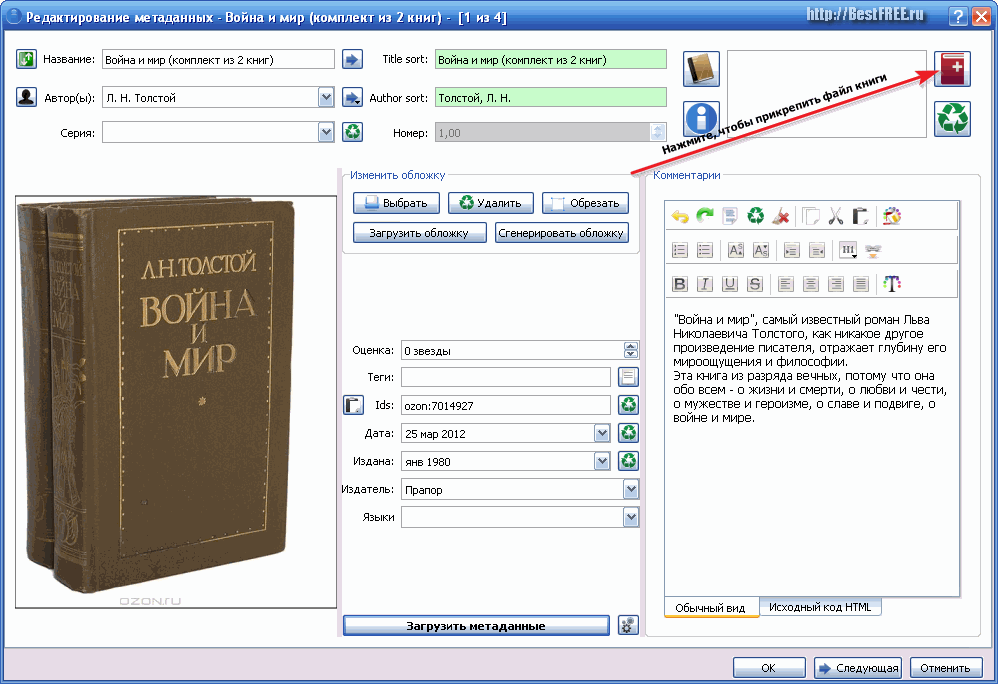Set cover from book file using the brown book icon
The width and height of the screenshot is (998, 684).
coord(701,69)
